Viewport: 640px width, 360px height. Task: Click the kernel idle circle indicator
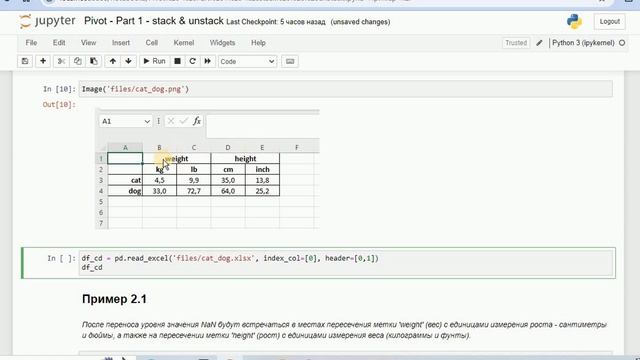(x=622, y=43)
